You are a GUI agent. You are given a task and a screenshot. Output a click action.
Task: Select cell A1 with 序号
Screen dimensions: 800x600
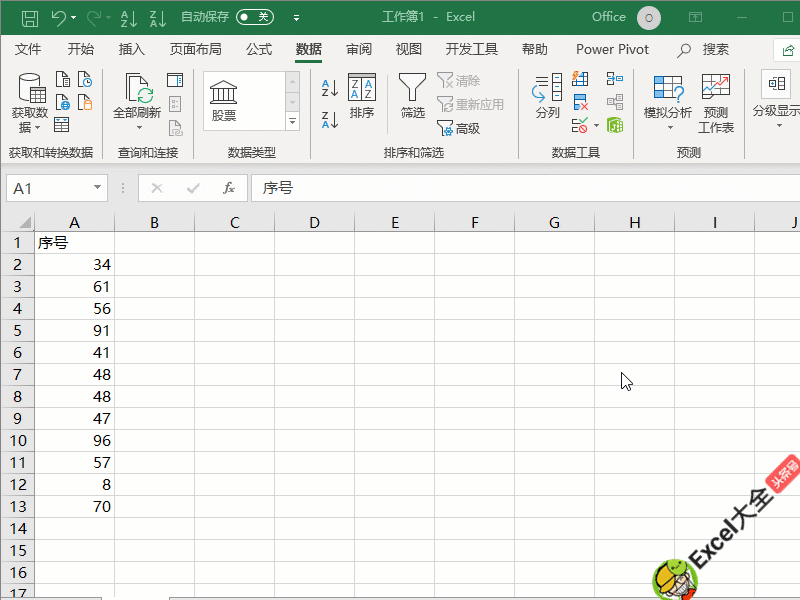[x=74, y=243]
